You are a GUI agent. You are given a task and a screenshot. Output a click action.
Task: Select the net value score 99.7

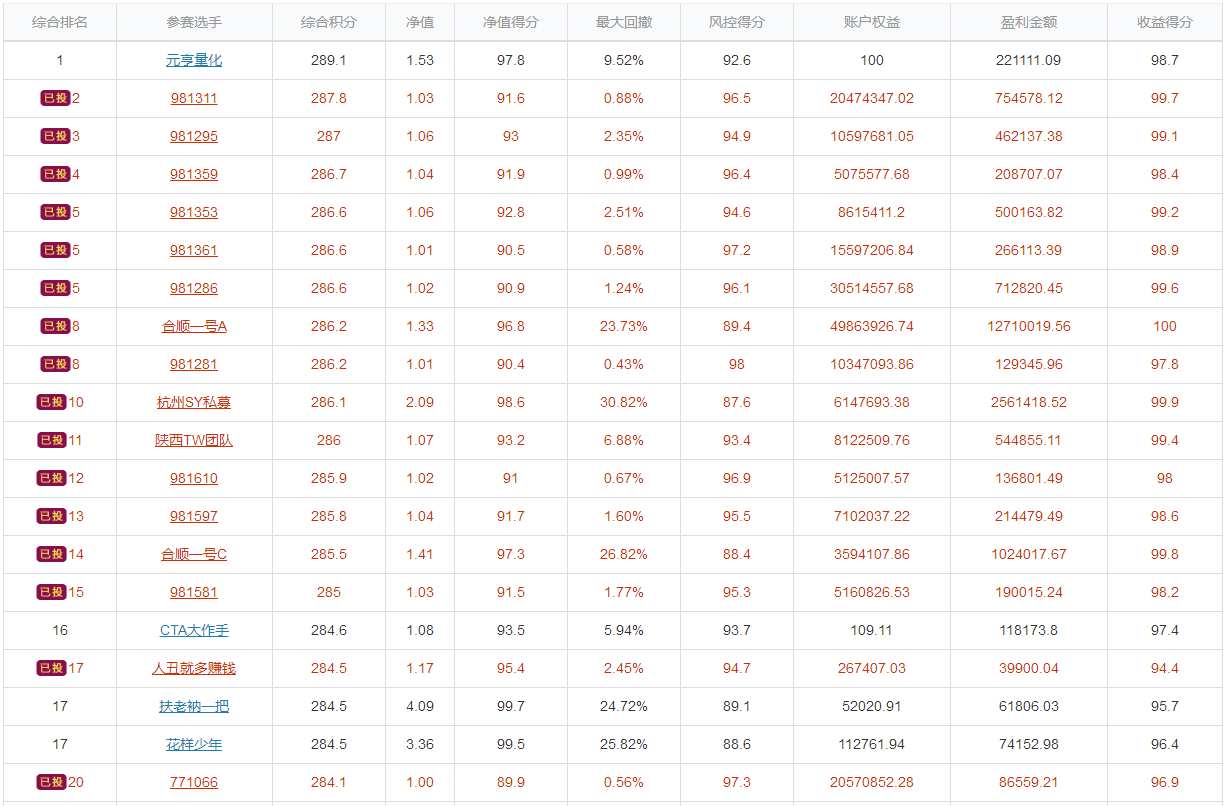point(511,706)
